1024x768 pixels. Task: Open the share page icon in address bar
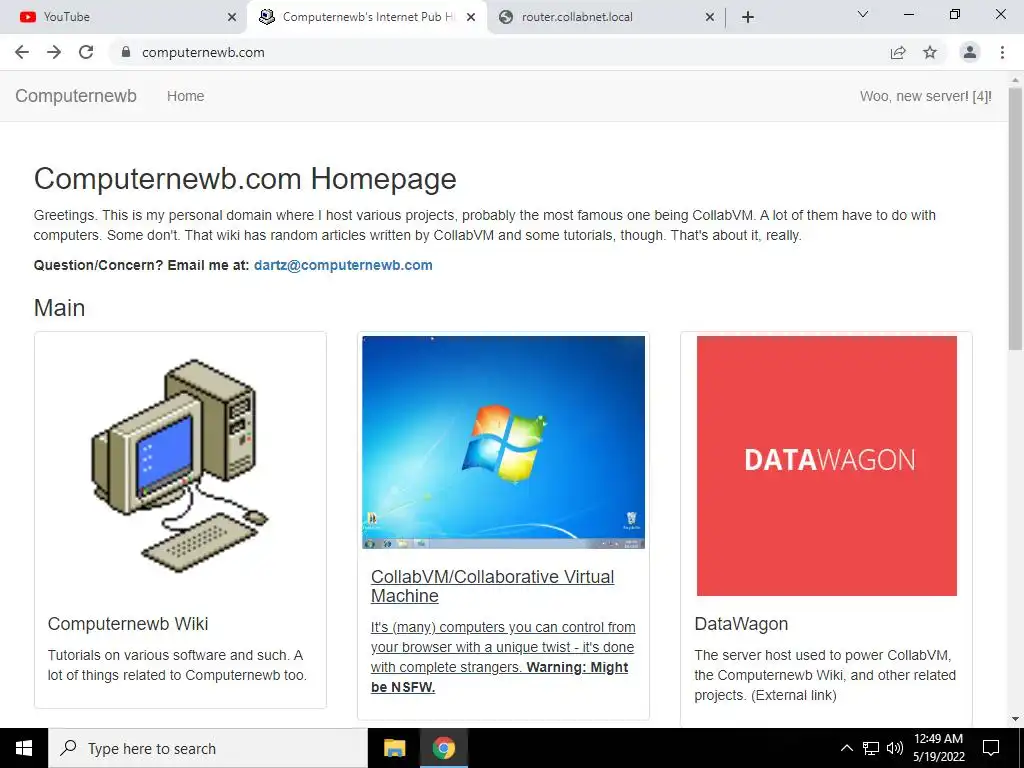[898, 52]
